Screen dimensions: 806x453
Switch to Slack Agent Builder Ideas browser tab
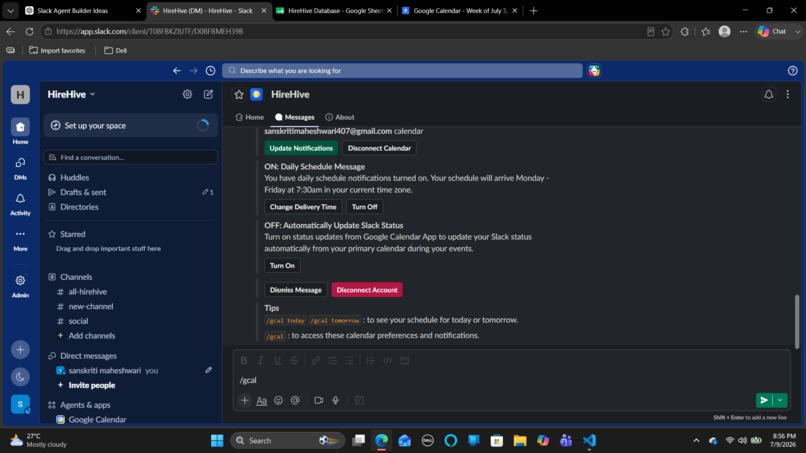coord(82,10)
